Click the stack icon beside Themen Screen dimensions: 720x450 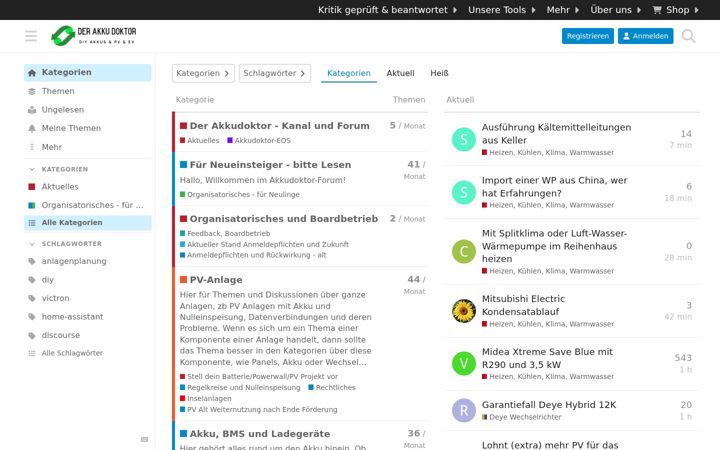pyautogui.click(x=32, y=91)
